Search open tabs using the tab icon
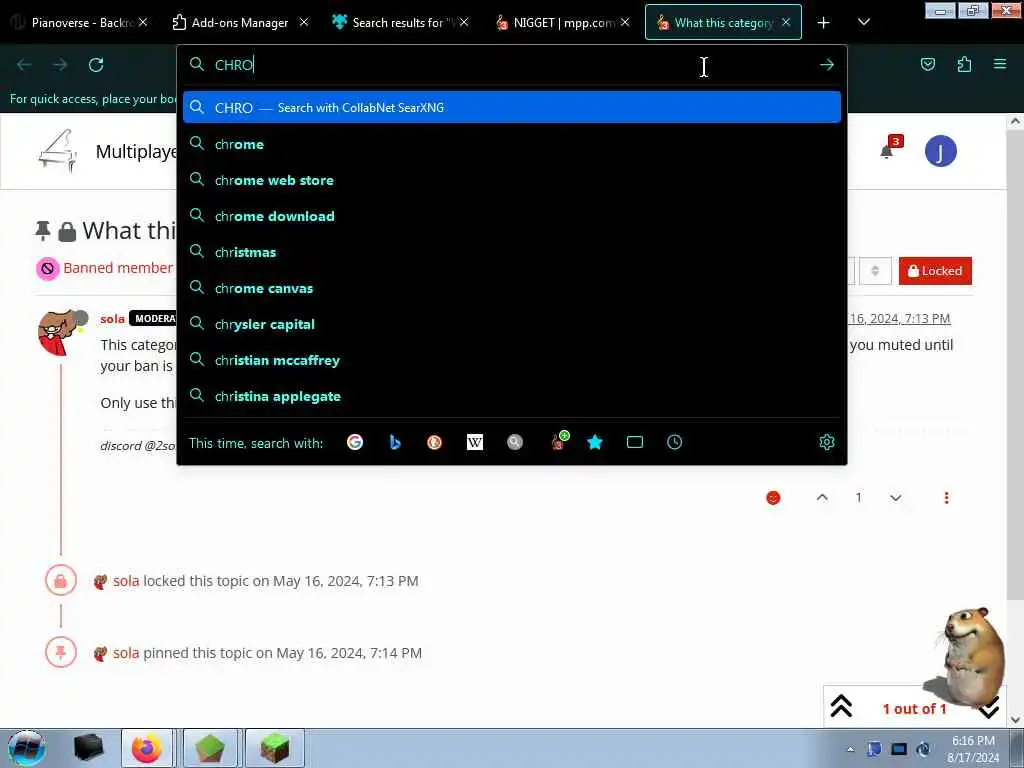 coord(635,442)
